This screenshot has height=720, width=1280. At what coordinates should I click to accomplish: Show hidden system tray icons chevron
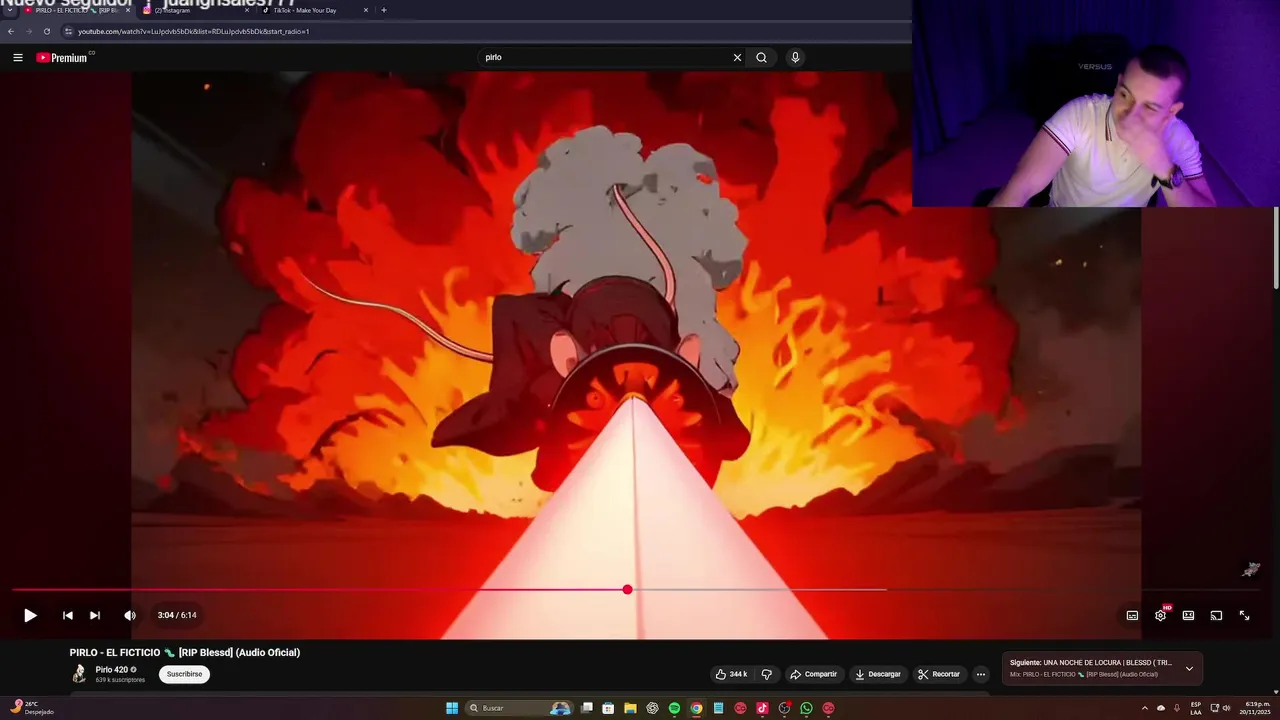[1145, 708]
